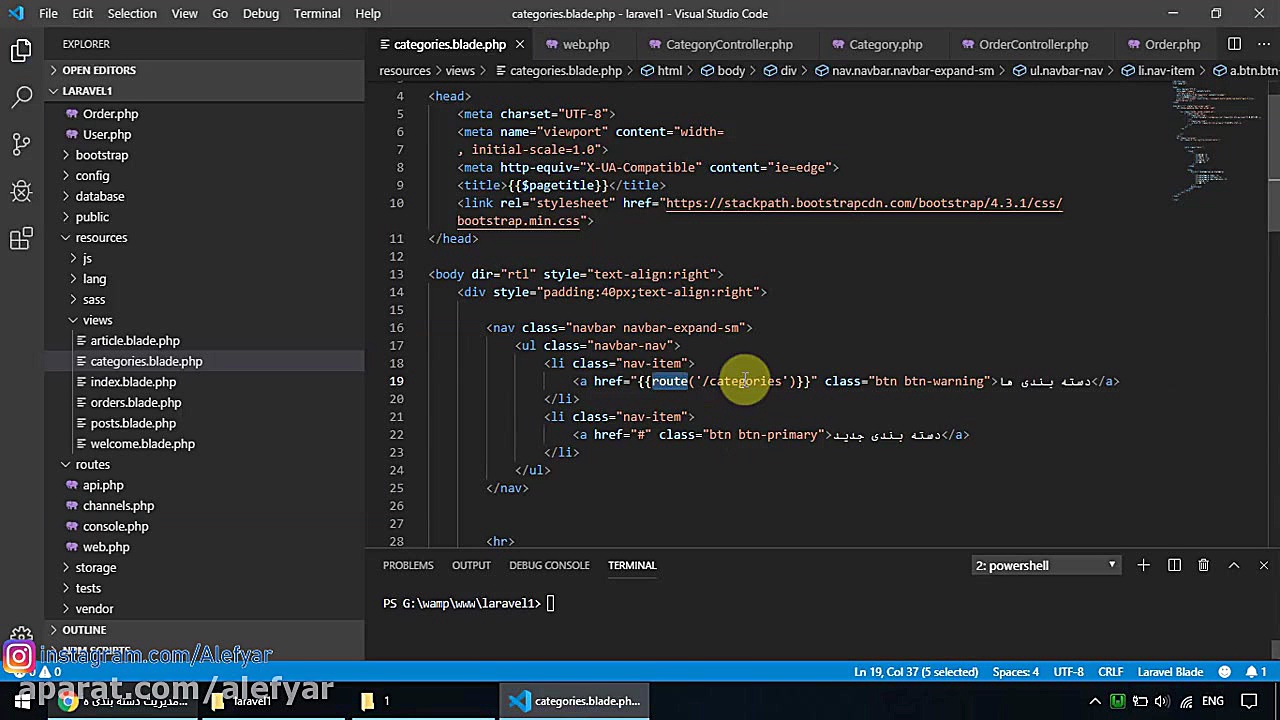1280x720 pixels.
Task: Switch to the CategoryController.php tab
Action: pos(728,44)
